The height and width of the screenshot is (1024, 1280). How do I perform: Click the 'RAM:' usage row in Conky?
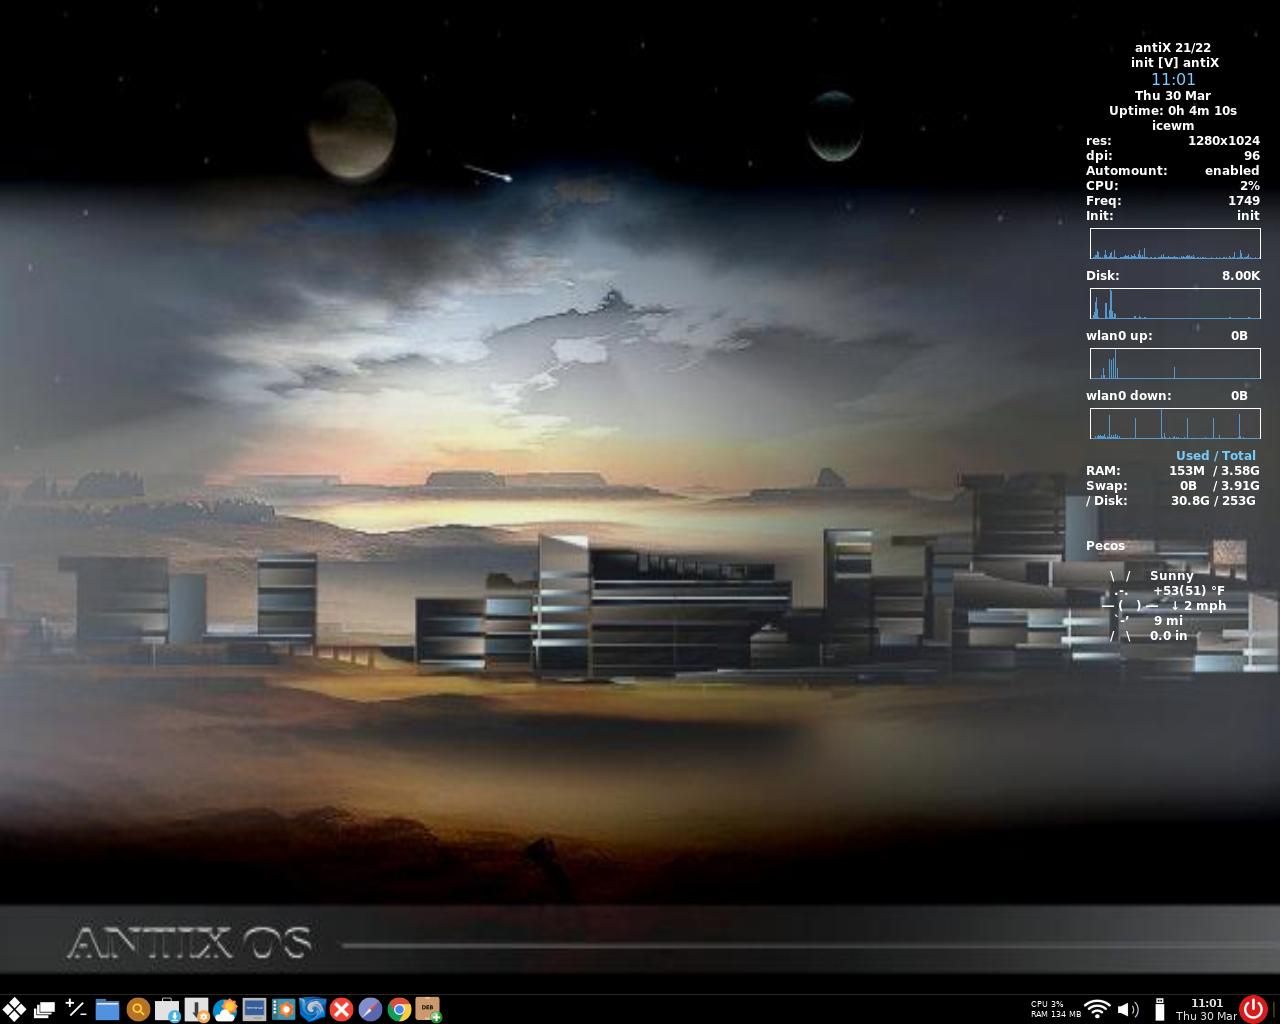(1172, 470)
